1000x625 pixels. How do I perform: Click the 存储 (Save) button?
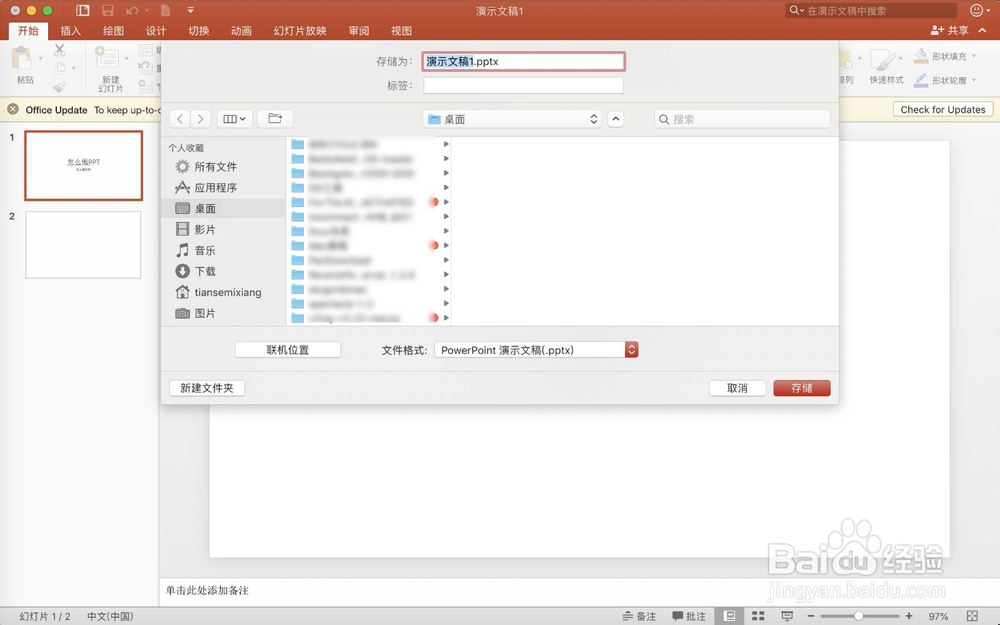coord(801,388)
